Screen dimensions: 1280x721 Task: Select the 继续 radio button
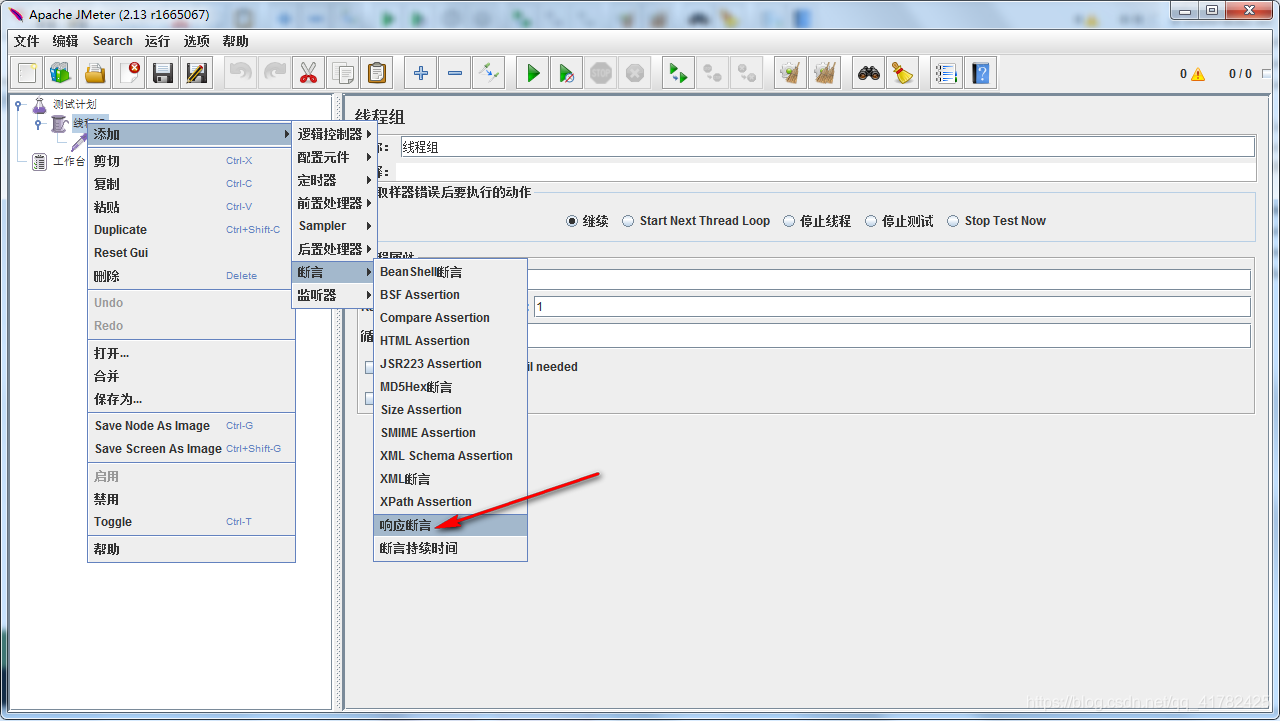point(572,221)
